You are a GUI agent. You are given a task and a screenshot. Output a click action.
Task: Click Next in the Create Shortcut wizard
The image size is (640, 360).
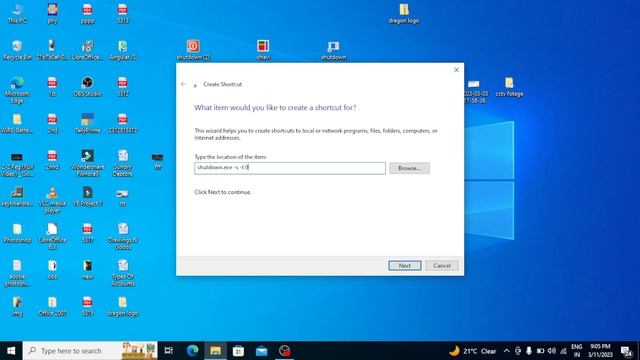(x=404, y=266)
